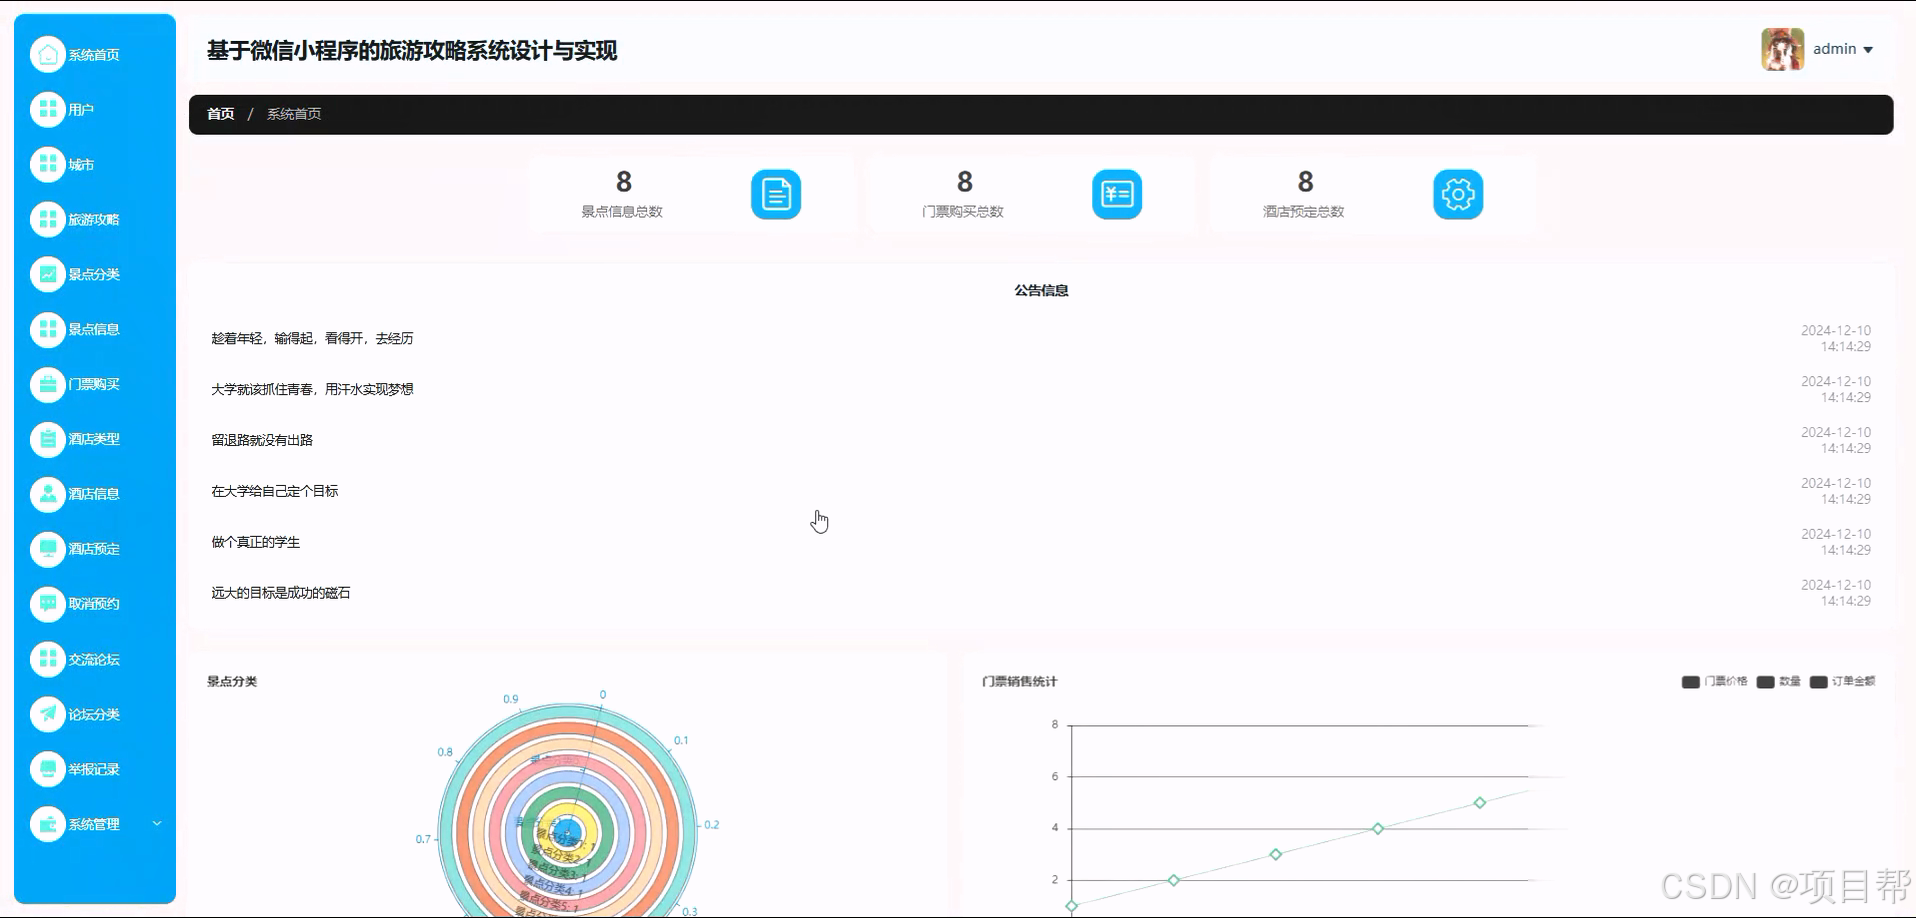
Task: Select the 系统首页 home icon in sidebar
Action: pos(47,54)
